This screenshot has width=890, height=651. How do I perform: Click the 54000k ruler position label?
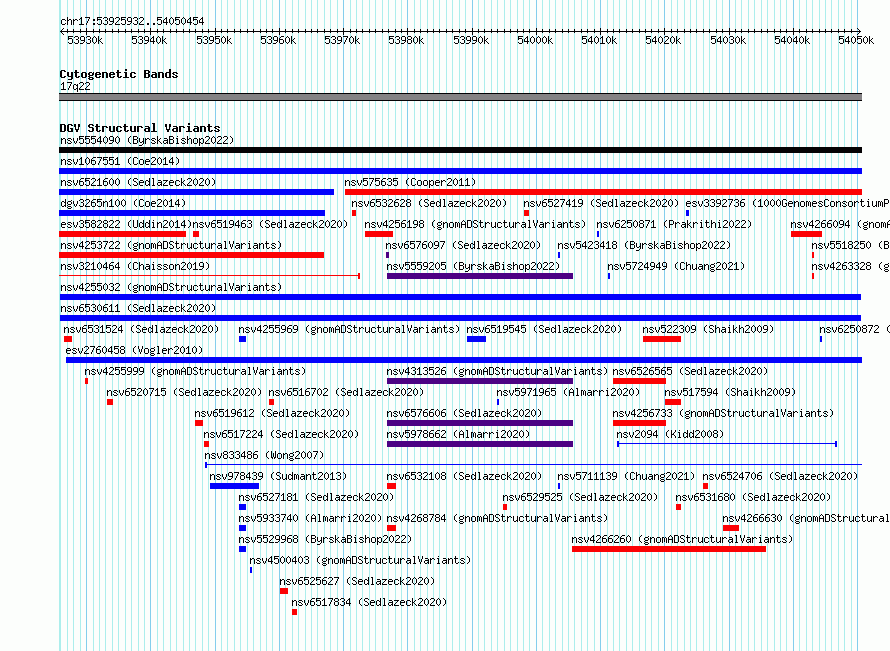[535, 40]
